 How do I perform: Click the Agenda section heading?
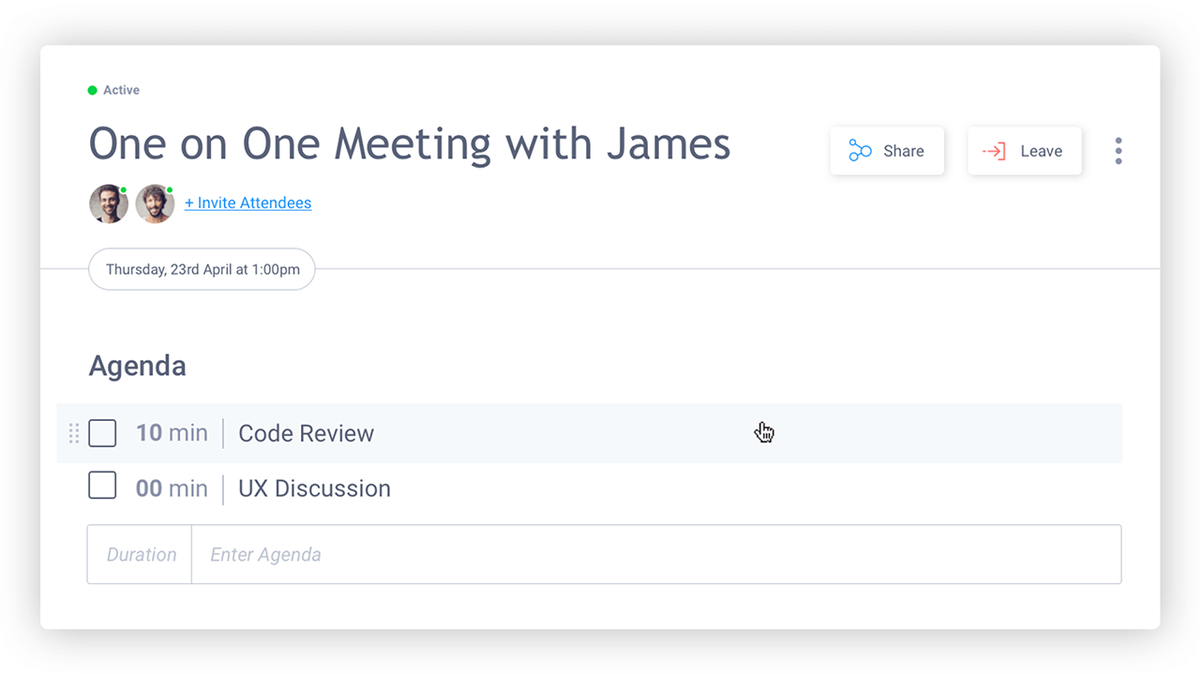pos(138,366)
